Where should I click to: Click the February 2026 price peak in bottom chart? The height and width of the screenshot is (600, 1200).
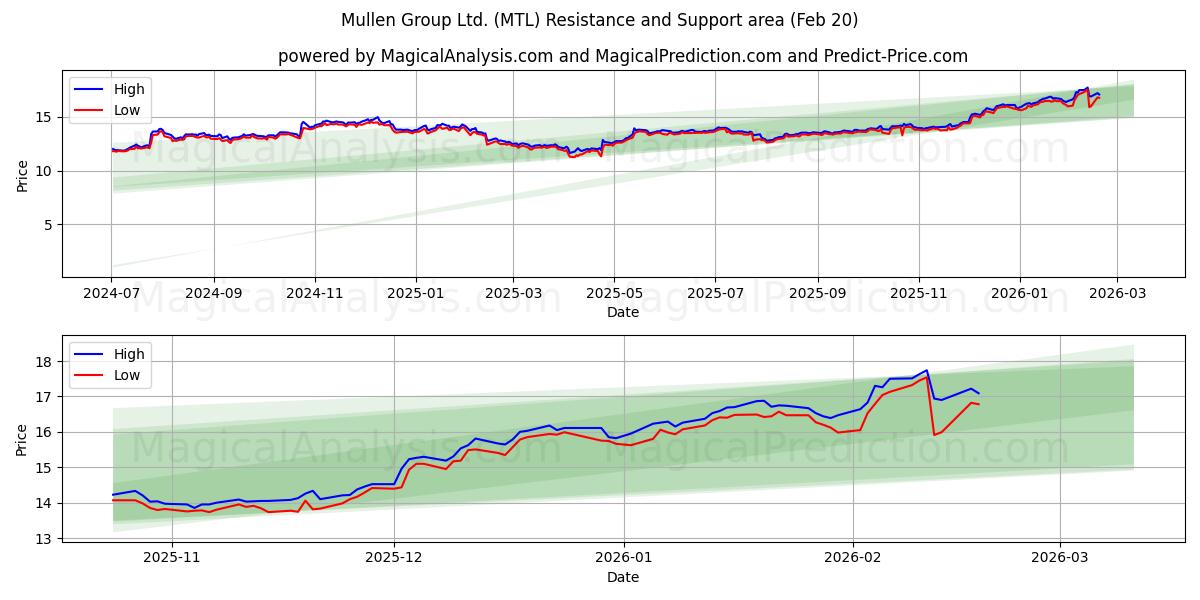point(926,371)
